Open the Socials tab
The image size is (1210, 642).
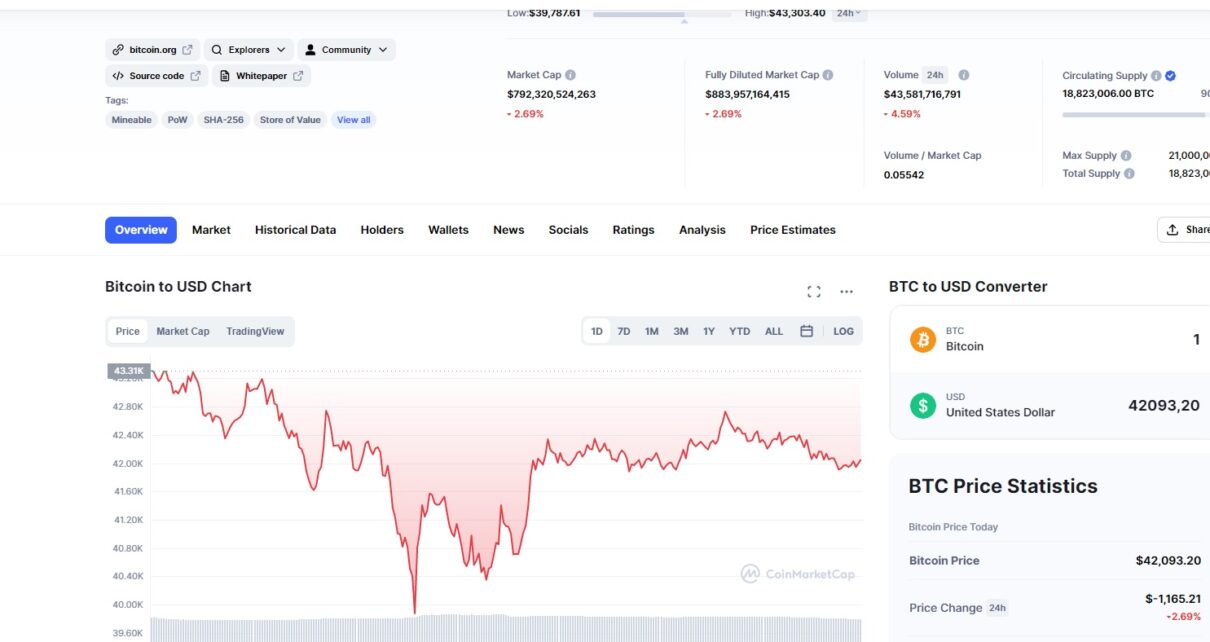(x=568, y=230)
